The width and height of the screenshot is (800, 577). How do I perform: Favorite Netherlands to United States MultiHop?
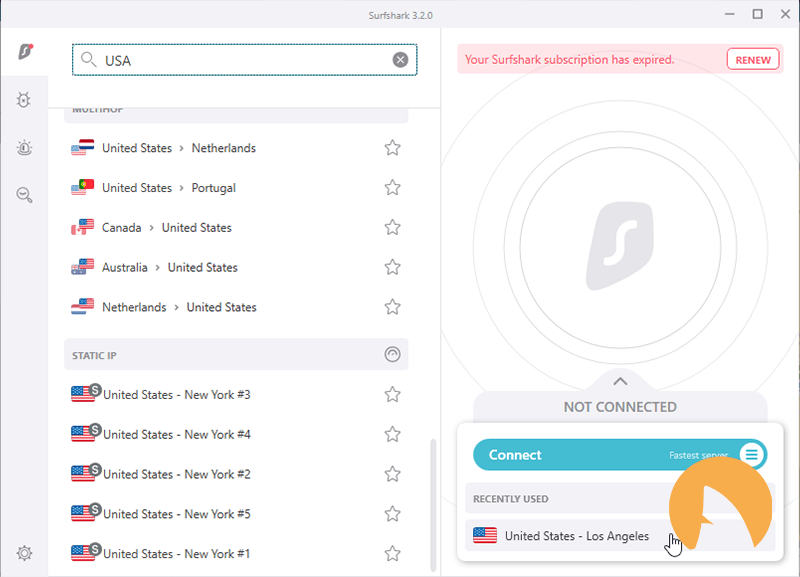pyautogui.click(x=392, y=307)
